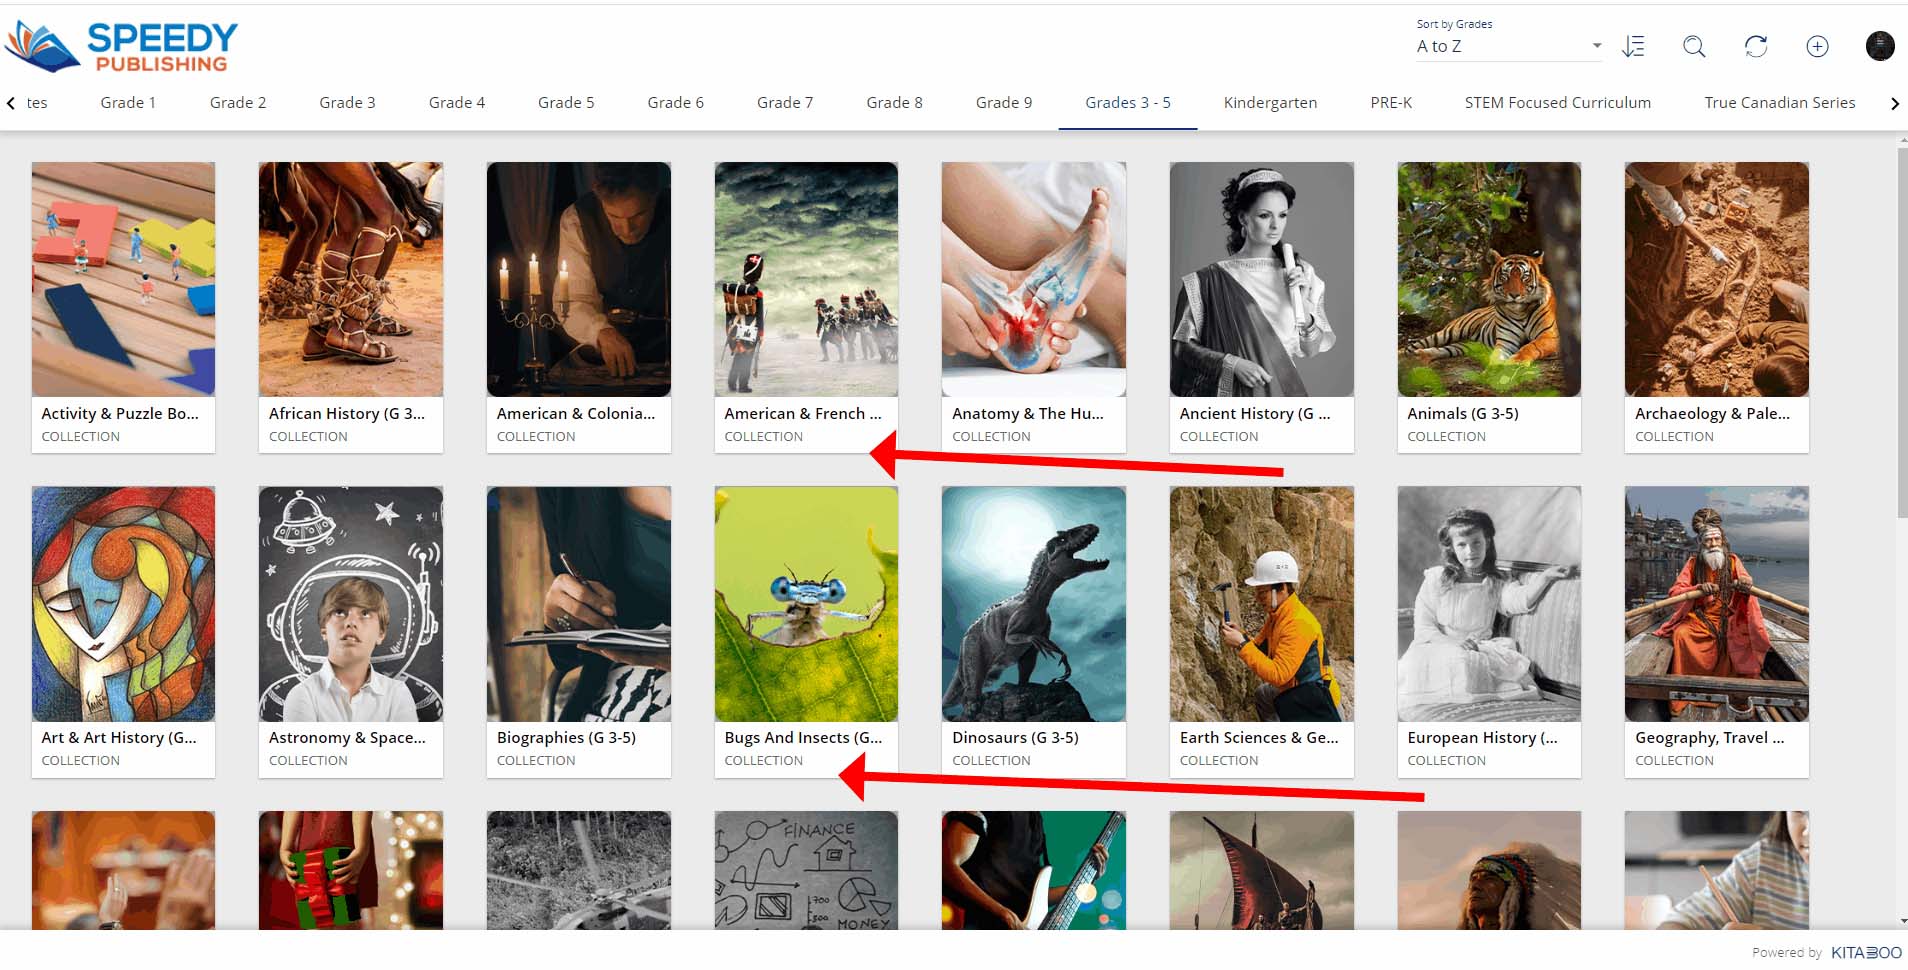Click 'African History (G 3...' title
Image resolution: width=1908 pixels, height=970 pixels.
coord(347,413)
